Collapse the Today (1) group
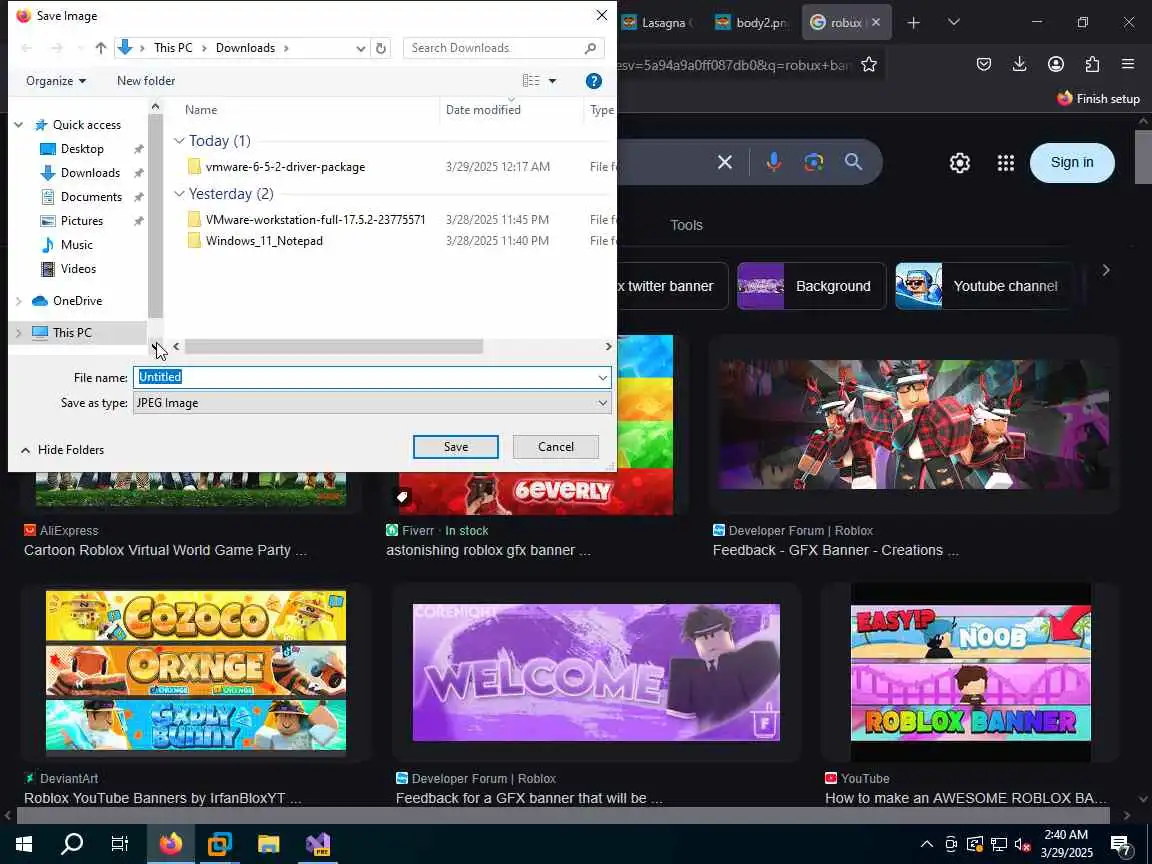Screen dimensions: 1152x864 [x=179, y=140]
